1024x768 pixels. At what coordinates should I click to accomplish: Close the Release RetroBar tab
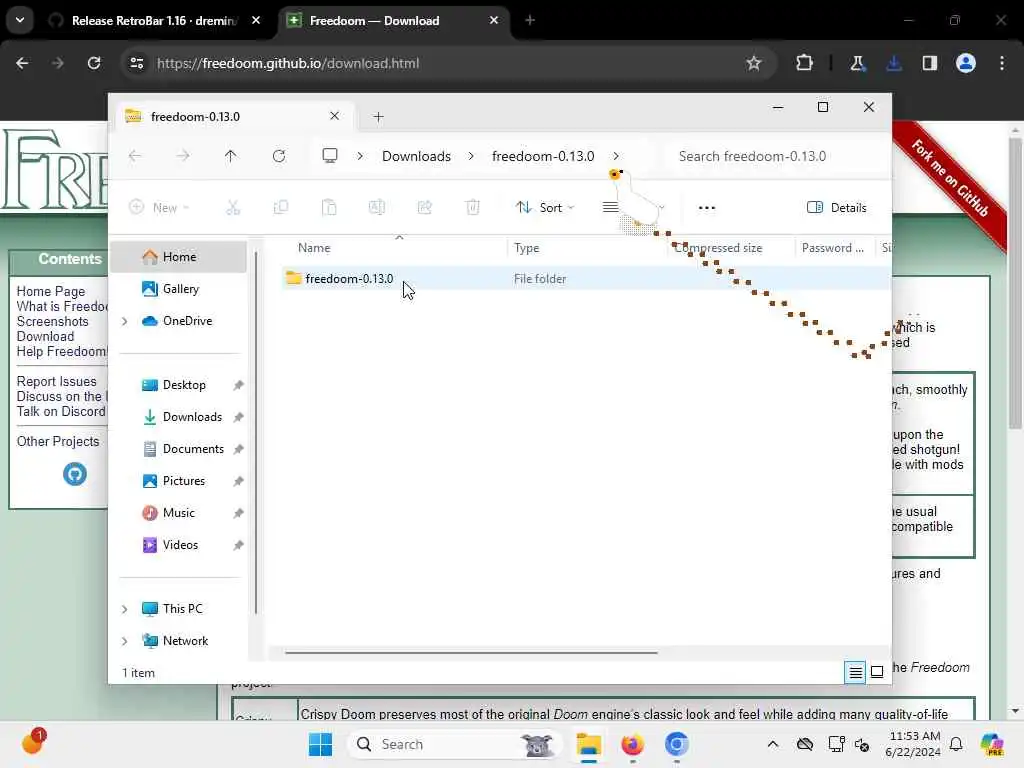256,21
